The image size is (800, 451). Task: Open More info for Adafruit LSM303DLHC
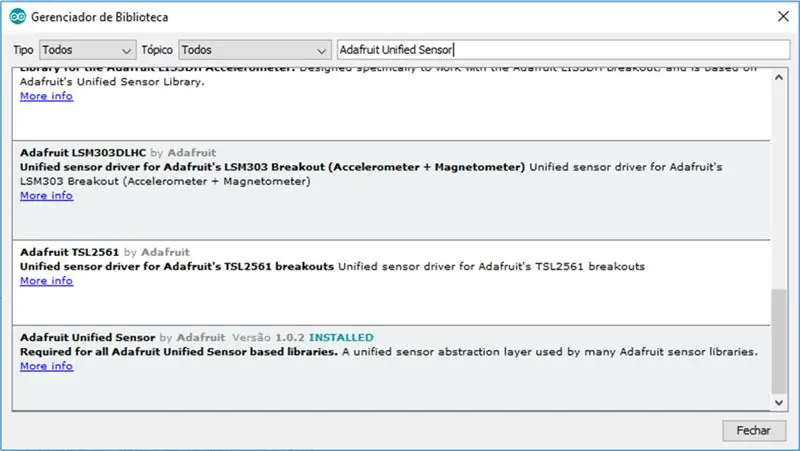coord(46,195)
